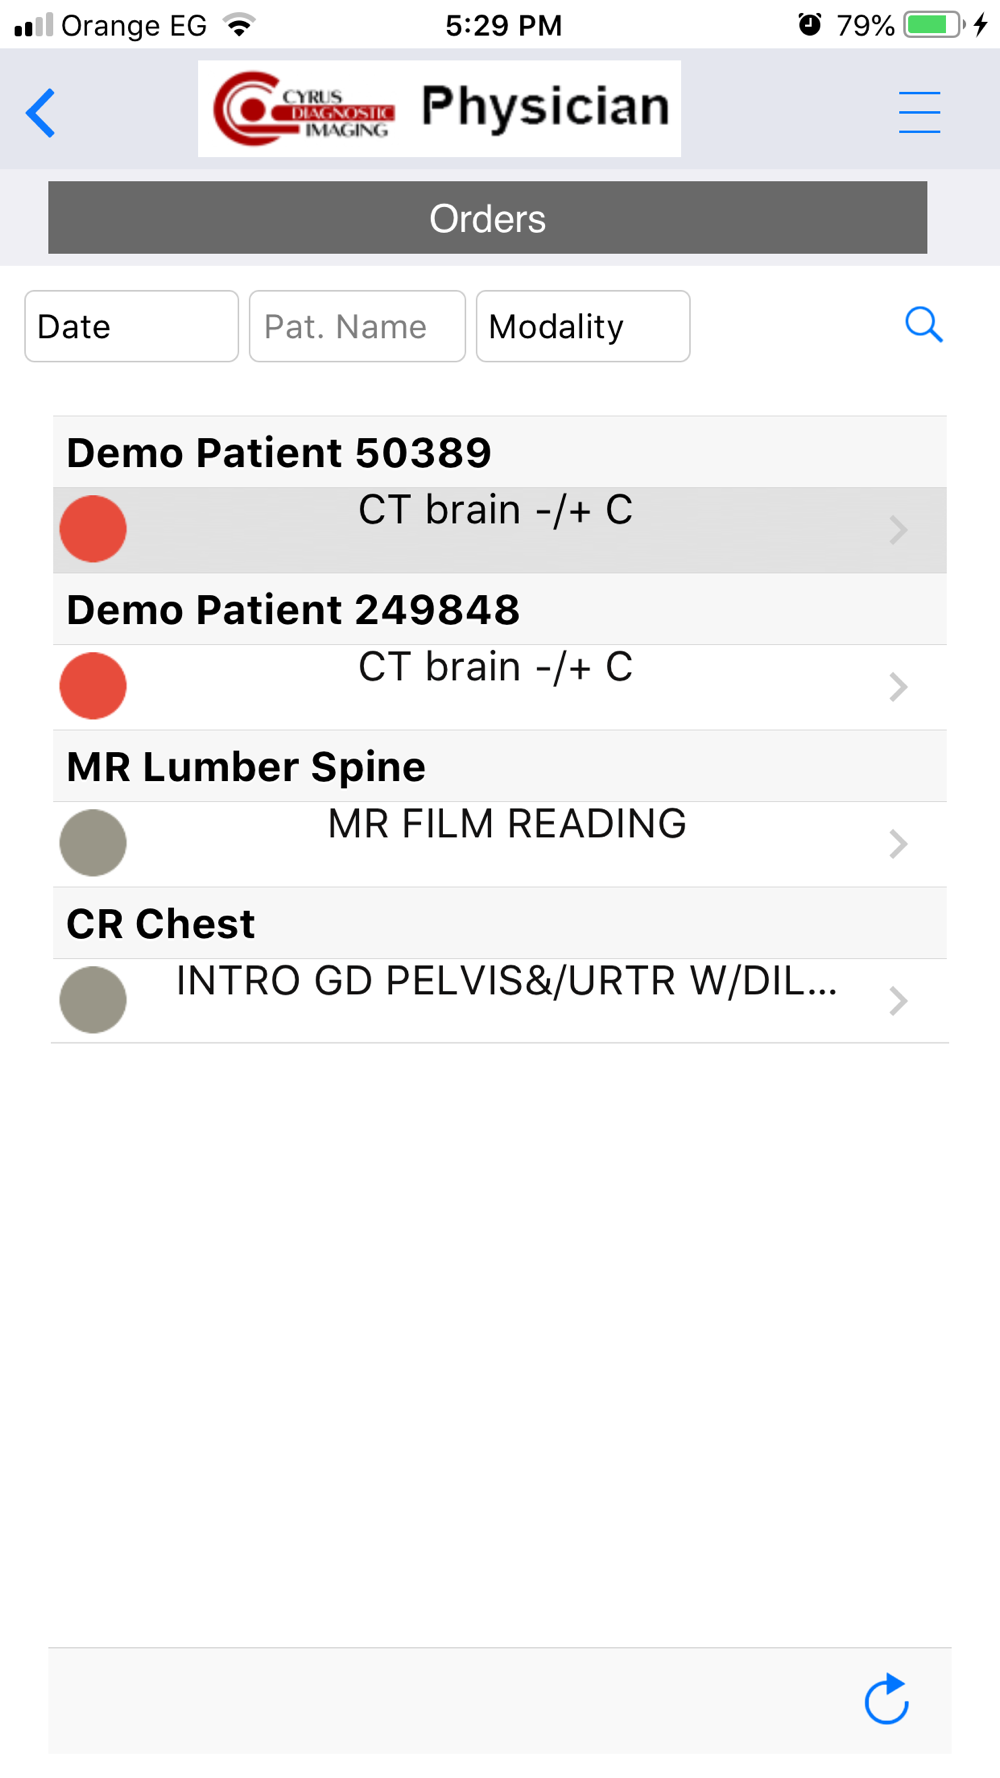Select CT brain order under Demo Patient 249848
This screenshot has width=1000, height=1778.
(x=500, y=687)
